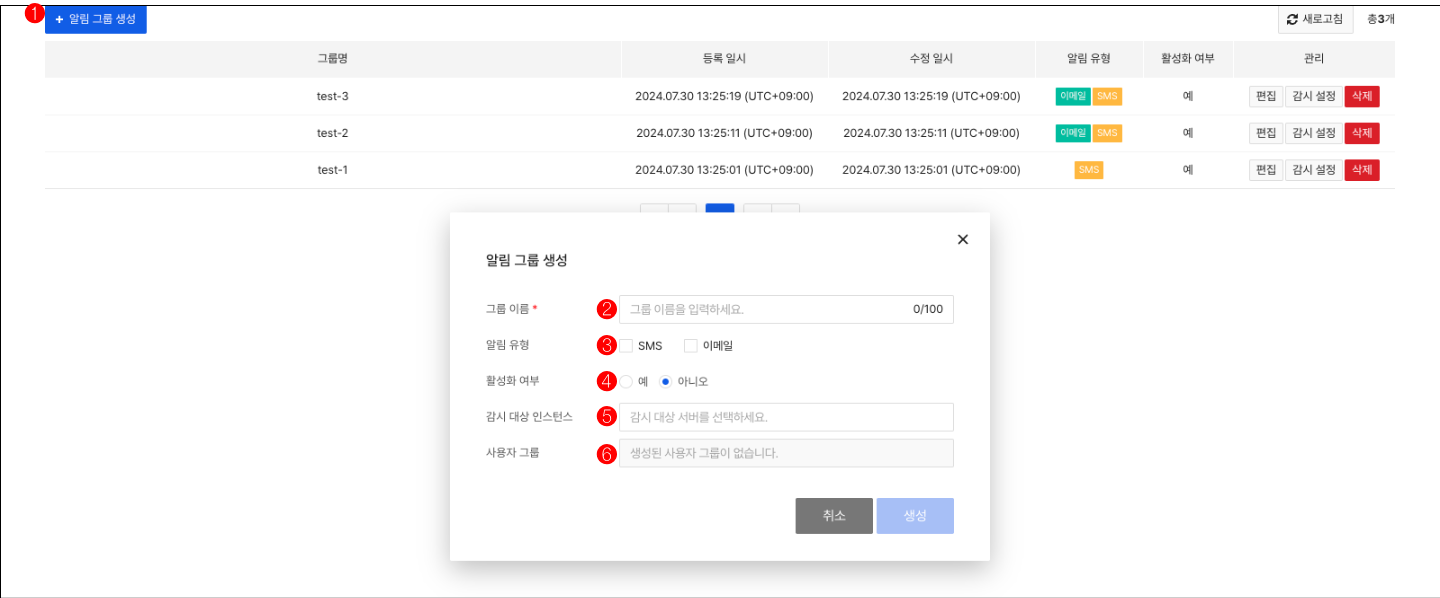This screenshot has height=598, width=1440.
Task: Open the 사용자 그룹 dropdown
Action: [x=787, y=453]
